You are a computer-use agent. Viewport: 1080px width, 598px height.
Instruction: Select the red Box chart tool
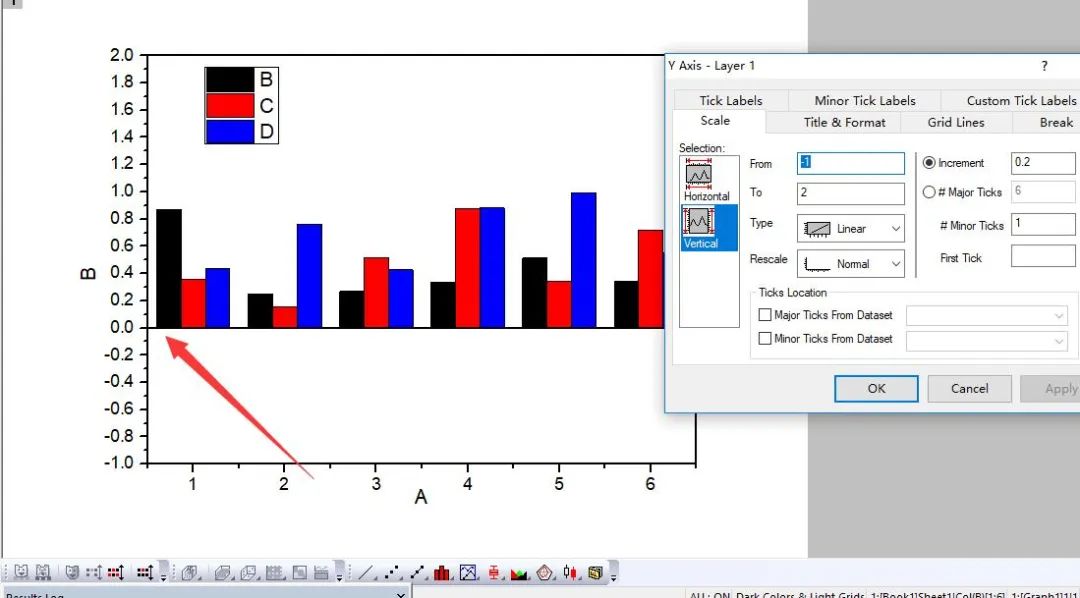click(x=494, y=573)
